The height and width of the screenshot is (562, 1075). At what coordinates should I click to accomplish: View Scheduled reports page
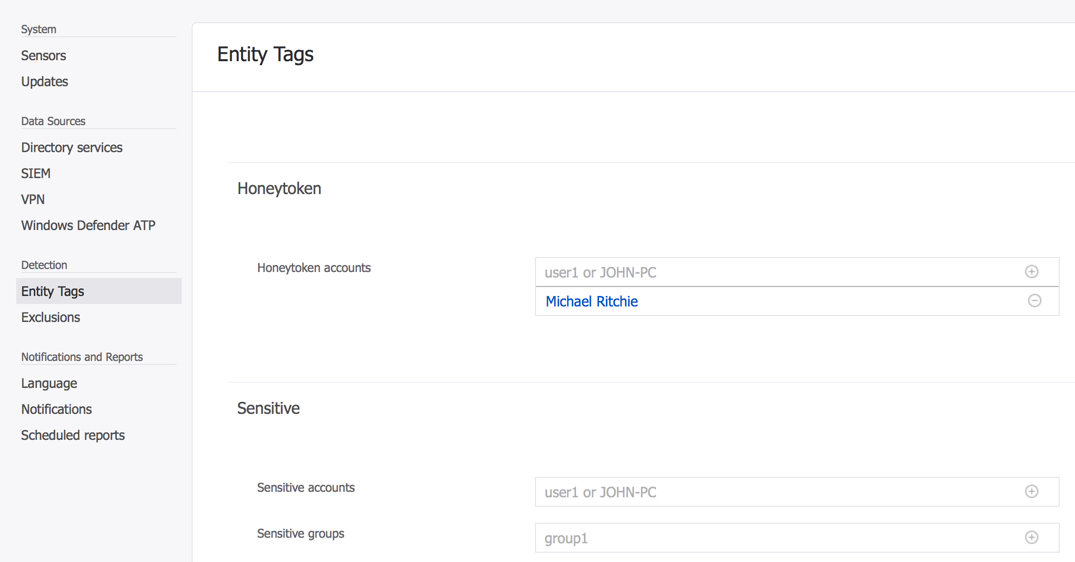tap(73, 436)
